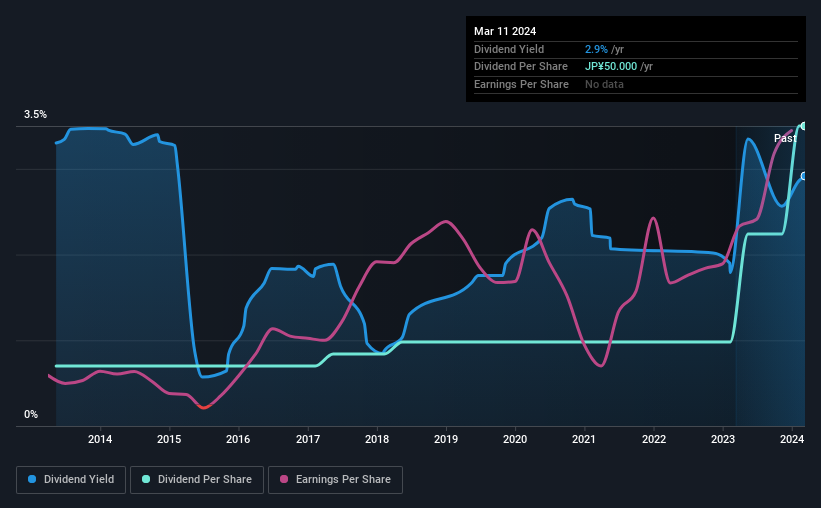Click the pink Earnings Per Share legend dot
The width and height of the screenshot is (821, 508).
tap(284, 479)
